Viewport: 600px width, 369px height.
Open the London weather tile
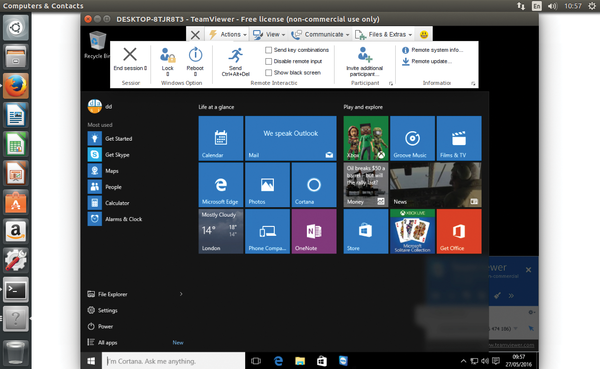[221, 231]
